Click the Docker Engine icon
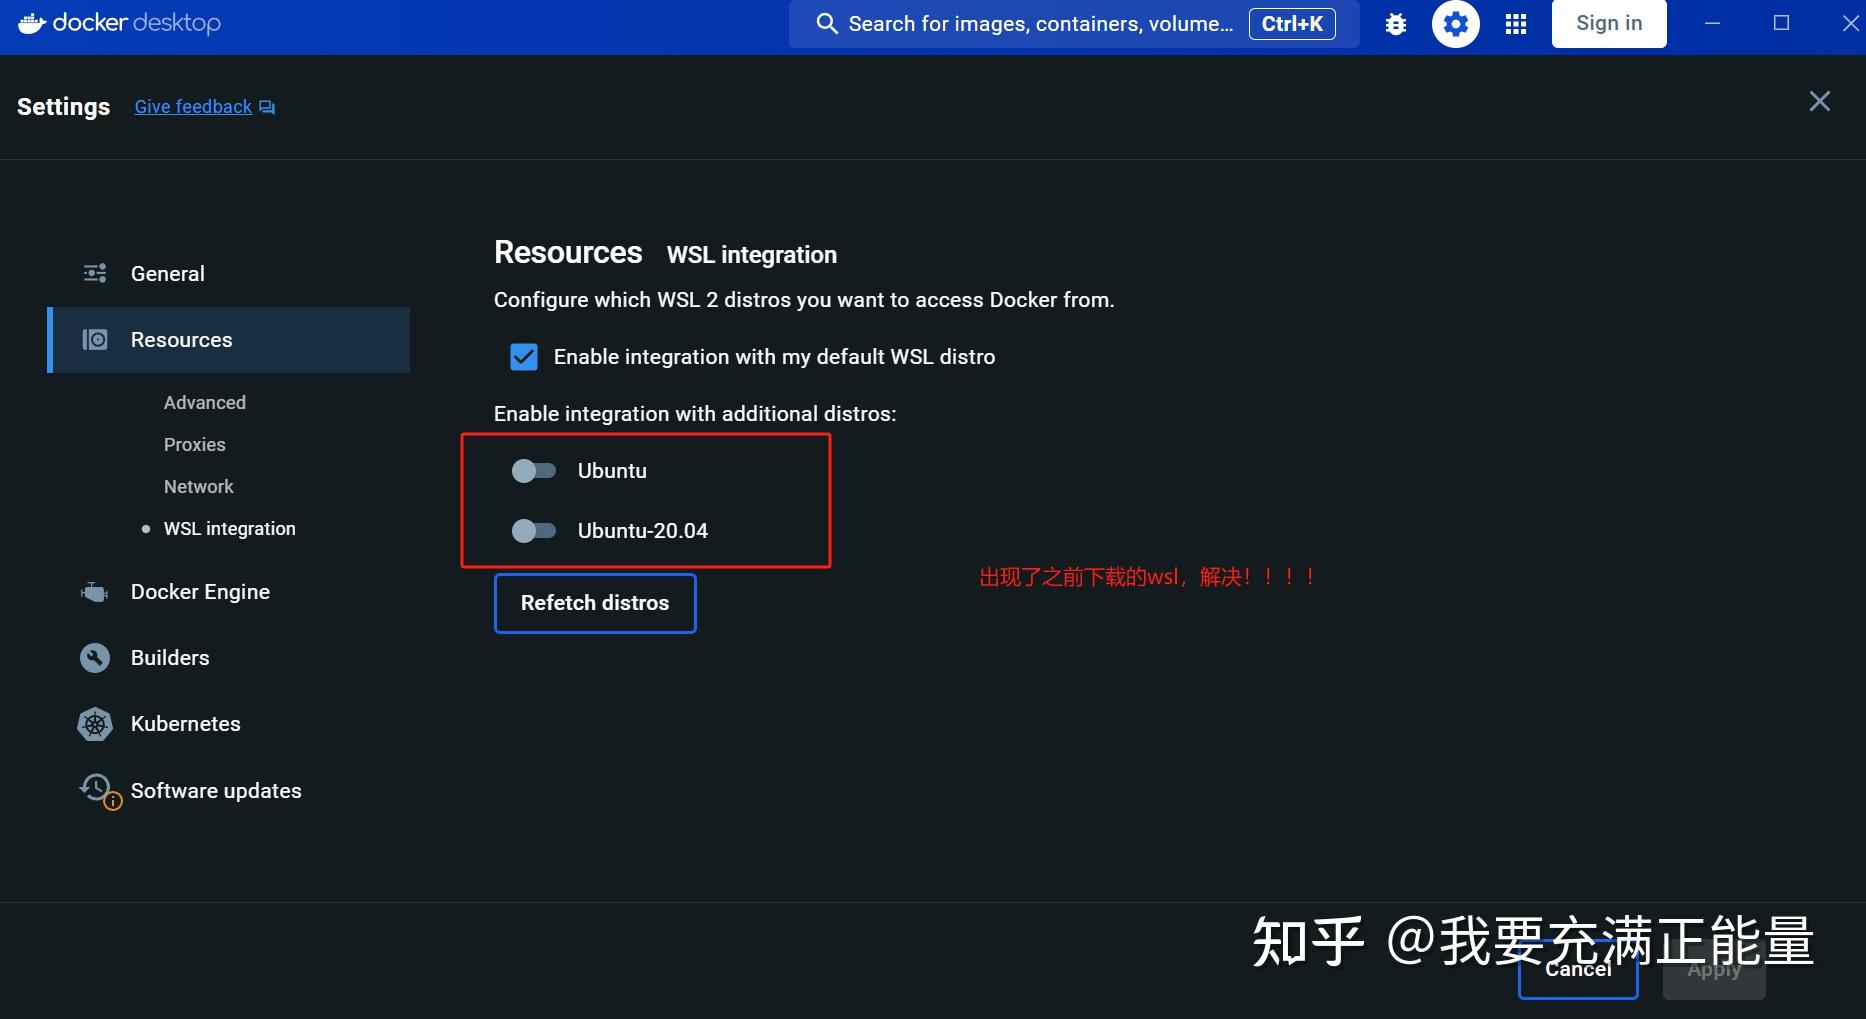 click(x=94, y=592)
